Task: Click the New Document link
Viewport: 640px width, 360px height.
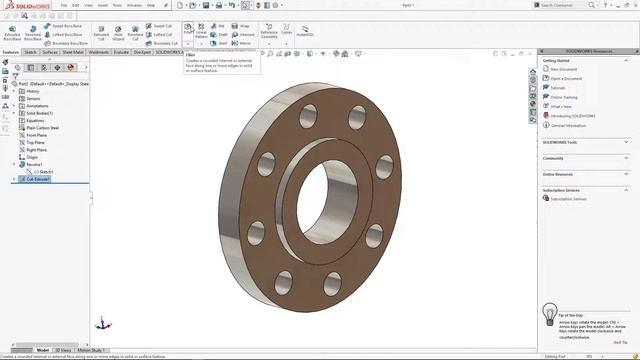Action: tap(563, 69)
